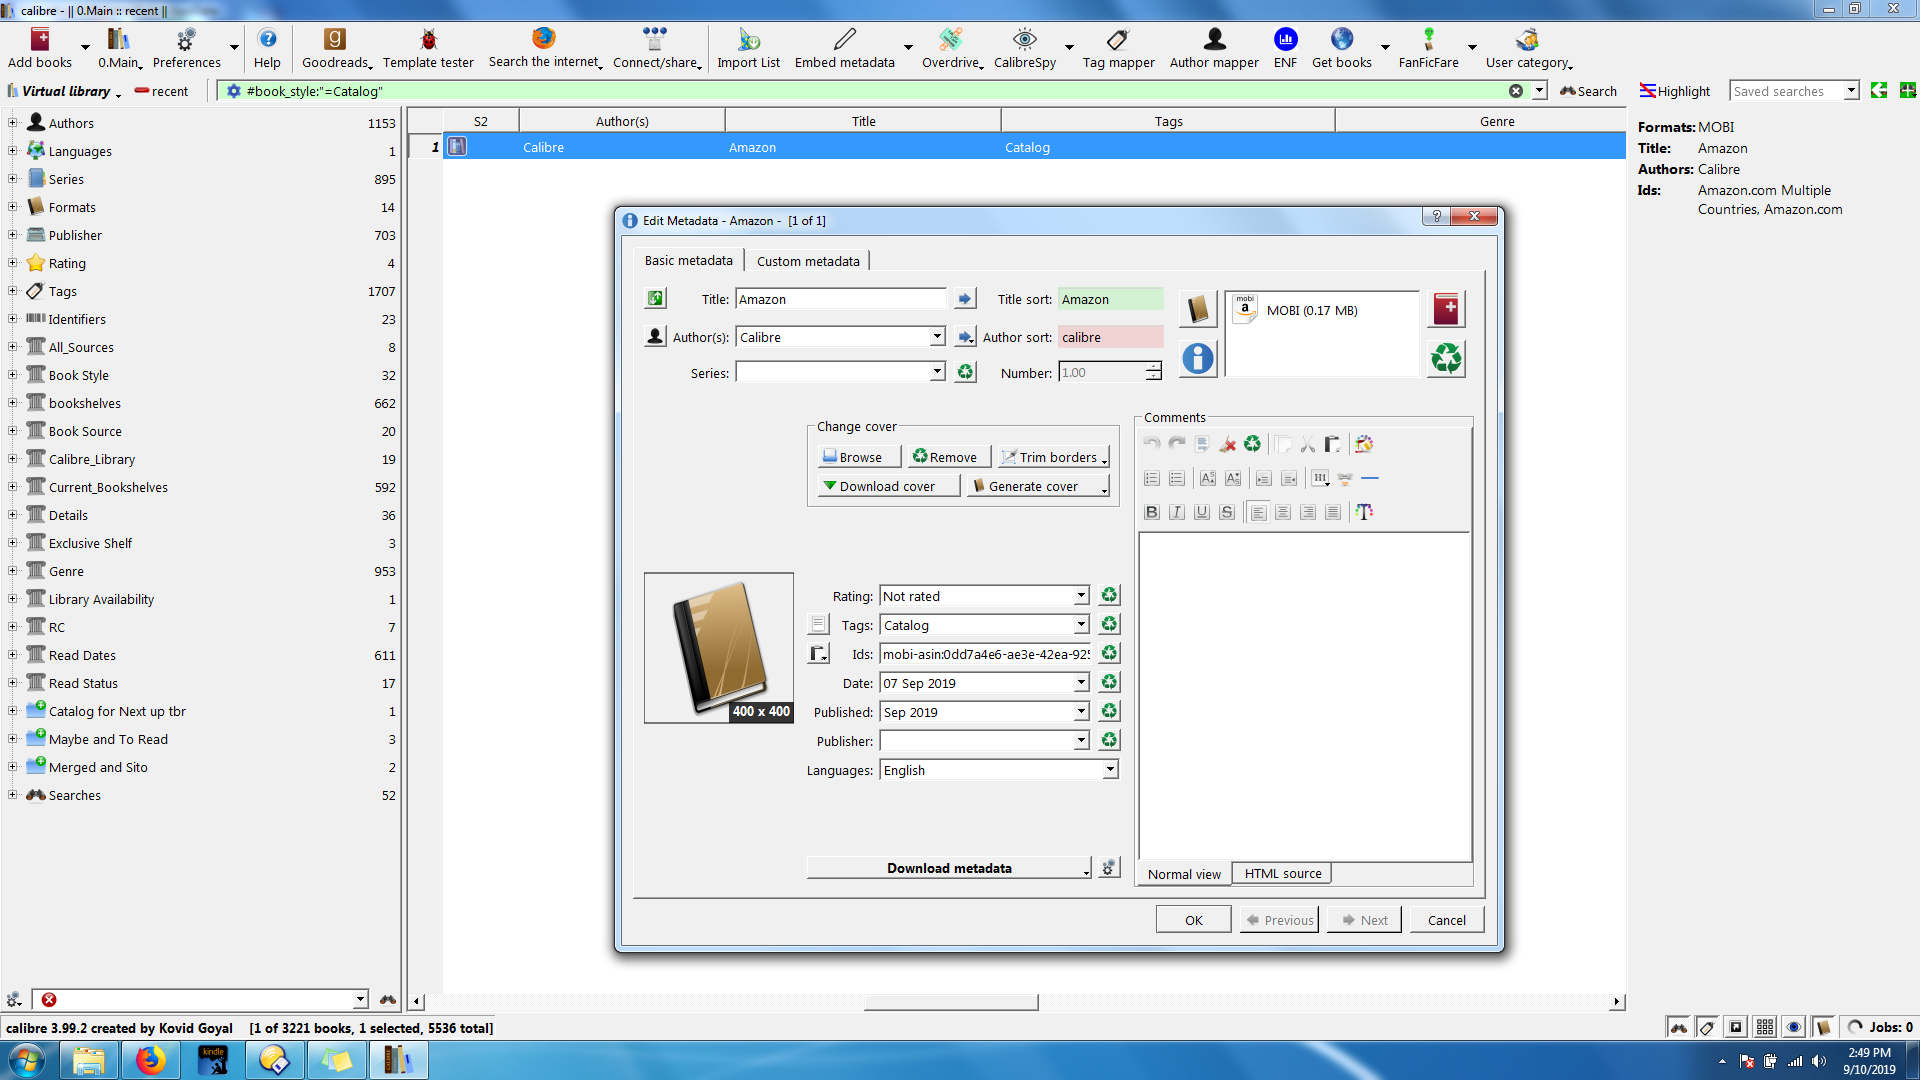1920x1080 pixels.
Task: Click the Download metadata button
Action: coord(949,868)
